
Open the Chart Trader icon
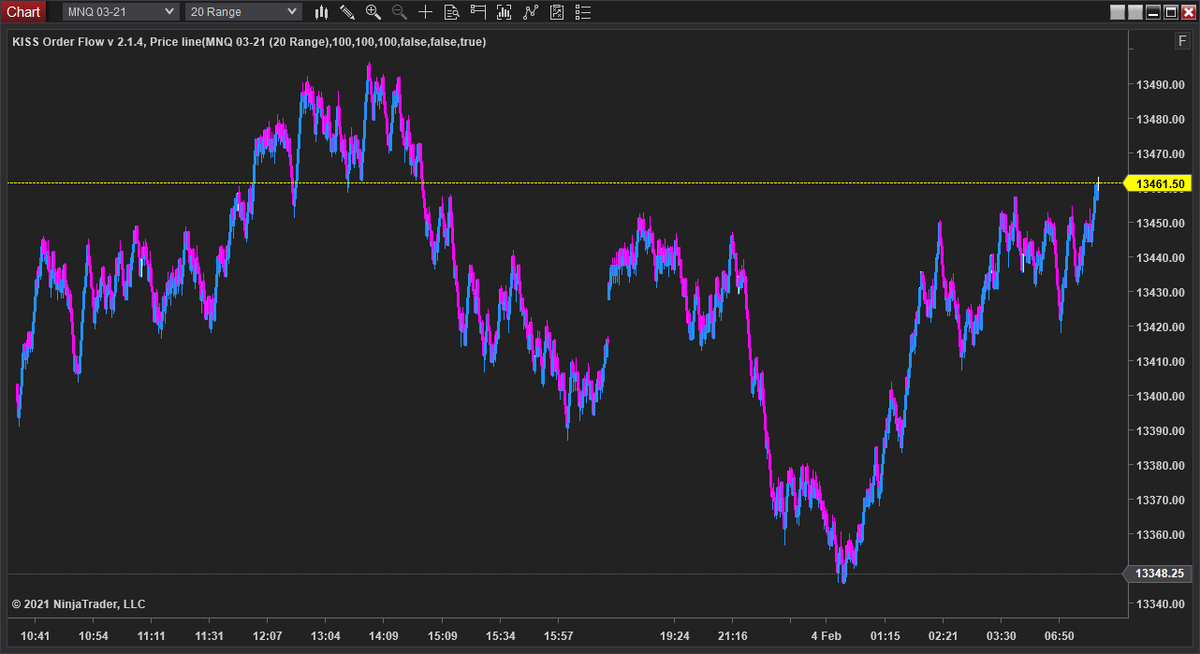point(477,12)
